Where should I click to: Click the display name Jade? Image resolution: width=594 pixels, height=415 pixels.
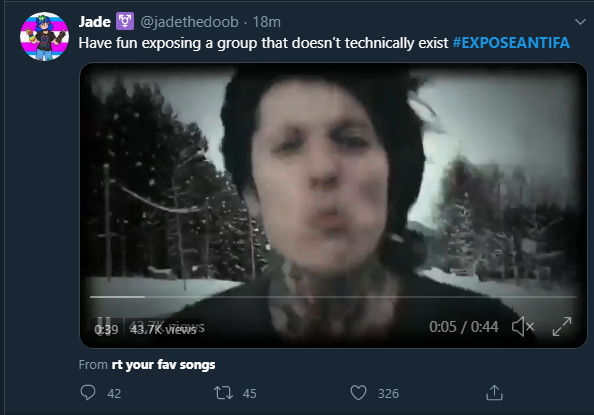pos(94,22)
